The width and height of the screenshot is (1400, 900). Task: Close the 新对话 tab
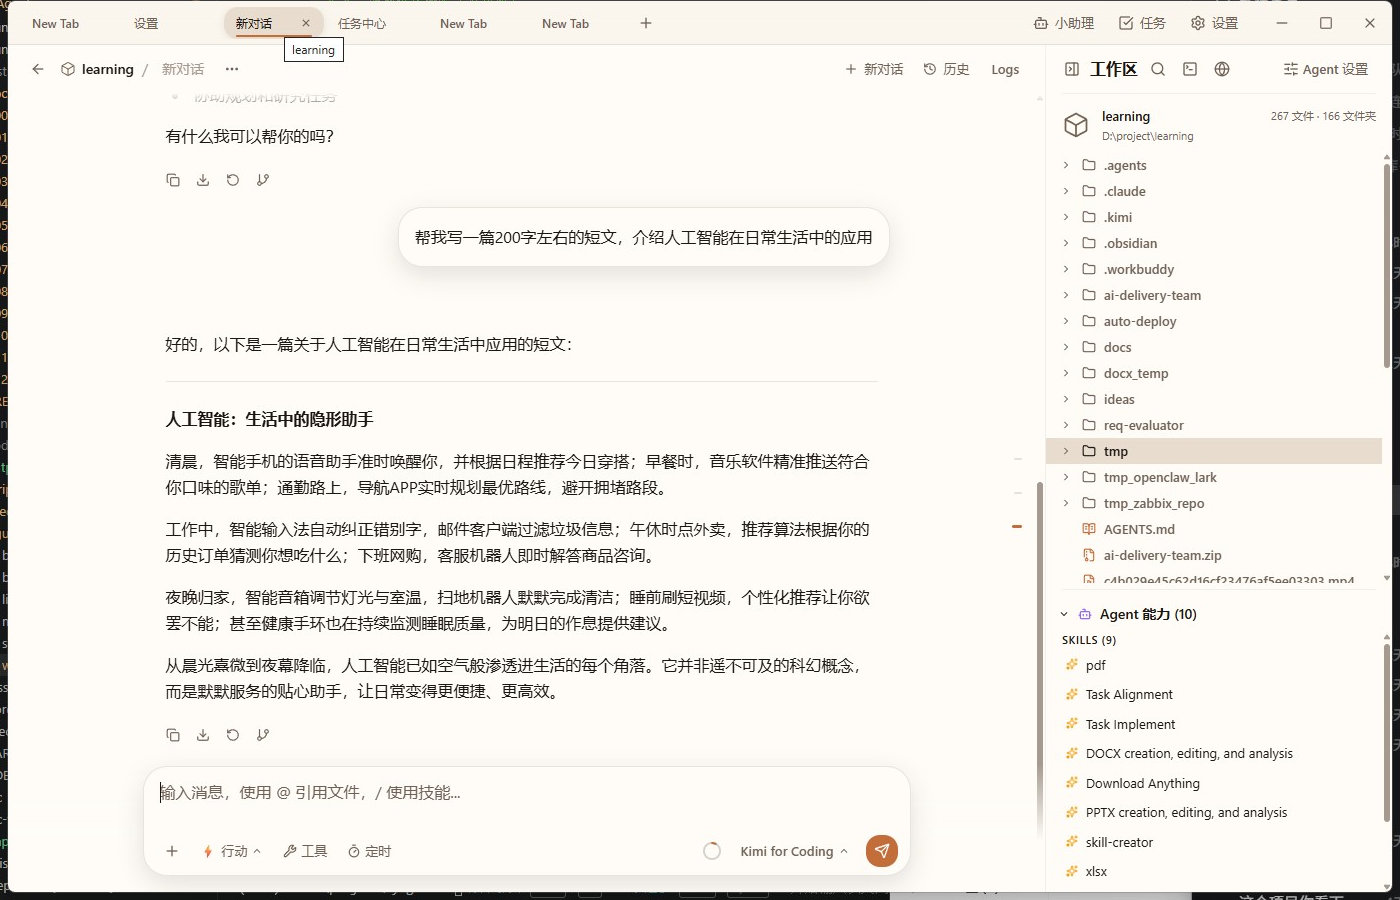point(306,23)
